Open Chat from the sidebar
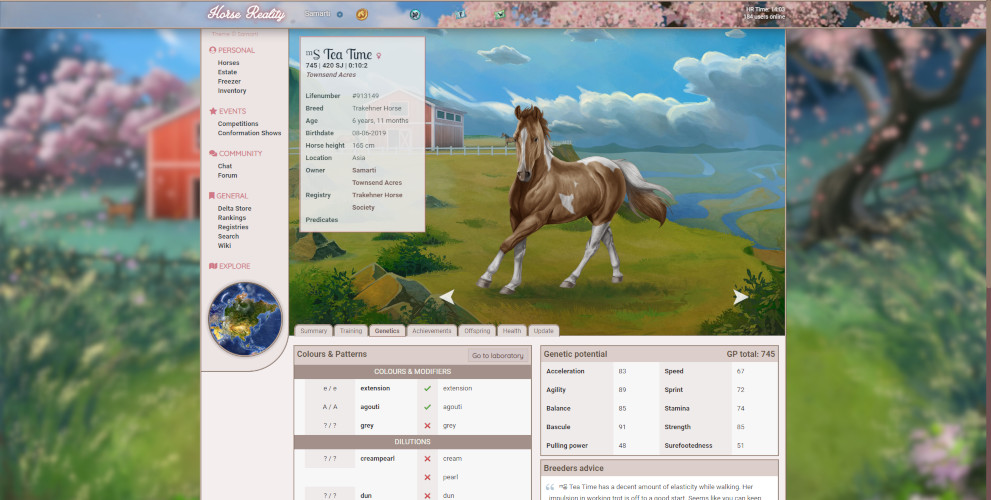Image resolution: width=991 pixels, height=500 pixels. coord(225,166)
